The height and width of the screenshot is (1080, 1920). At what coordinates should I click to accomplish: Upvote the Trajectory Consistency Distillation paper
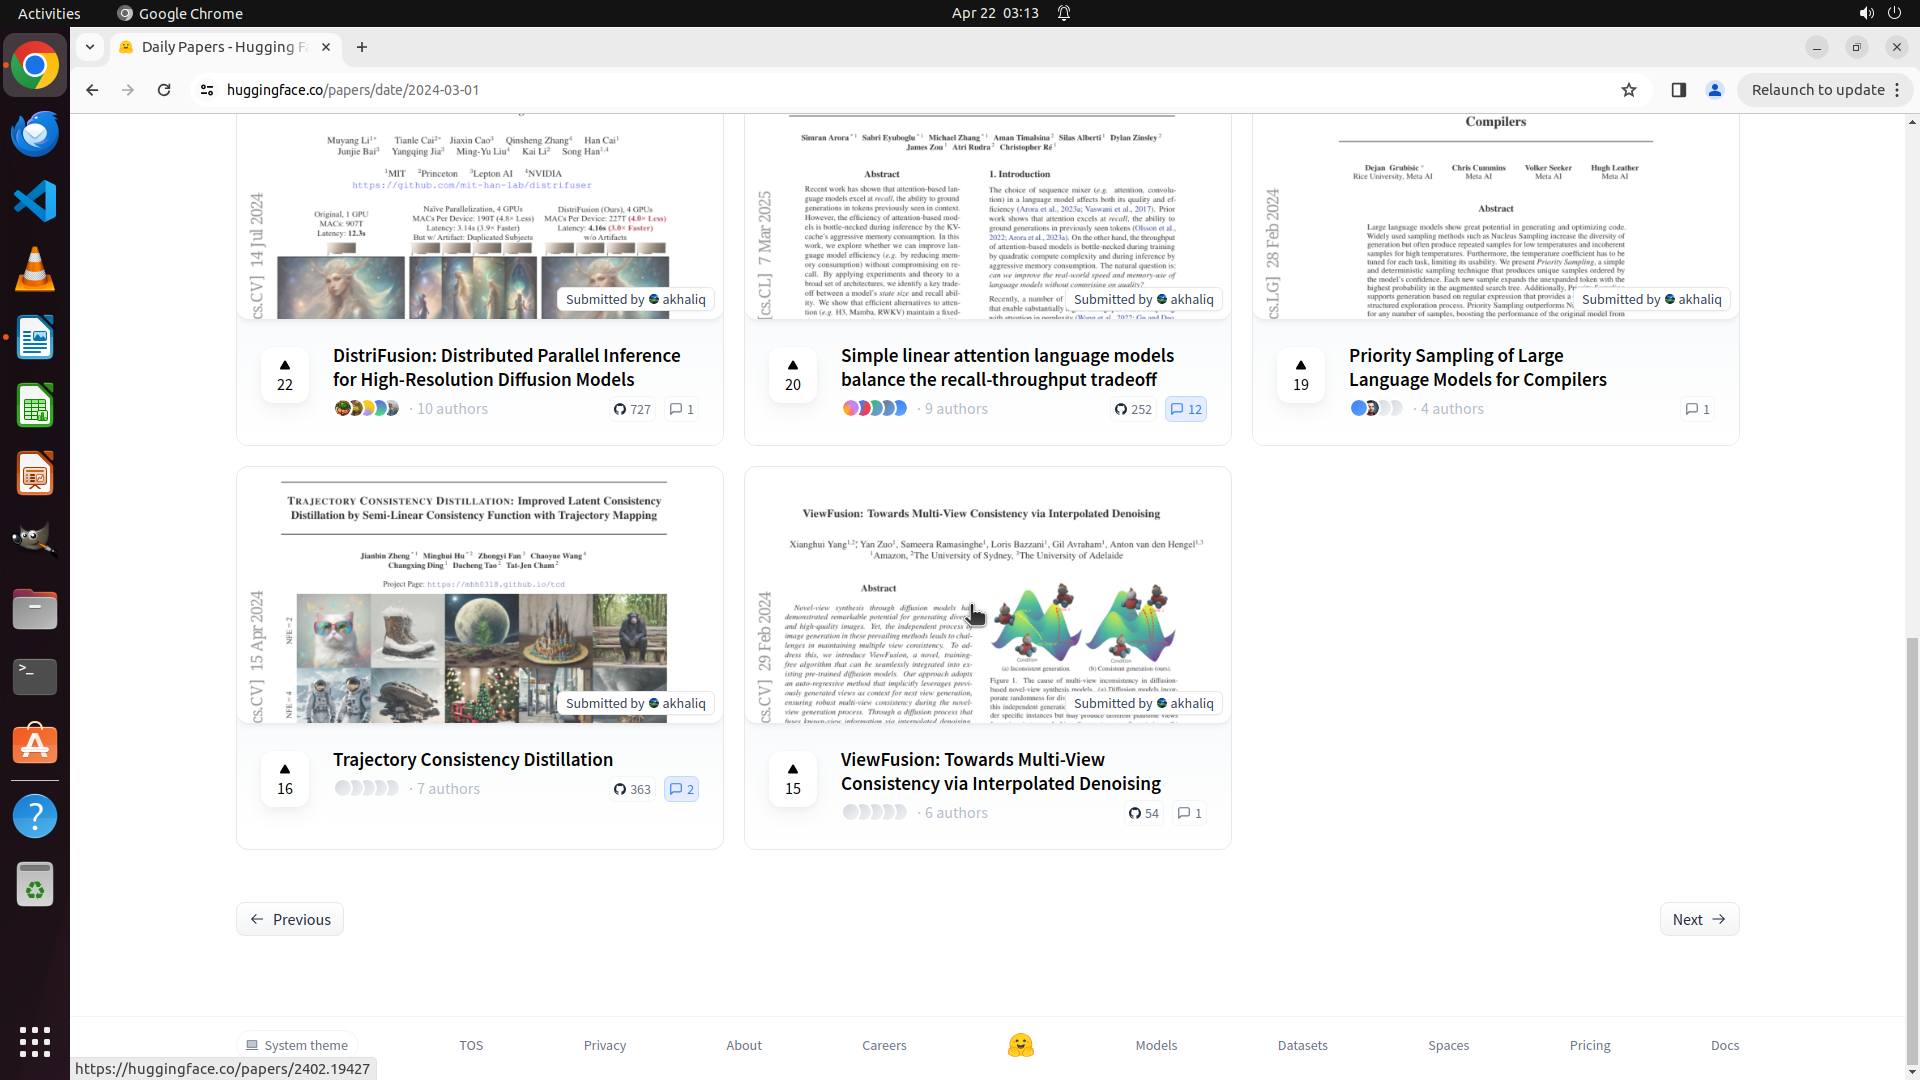click(285, 778)
